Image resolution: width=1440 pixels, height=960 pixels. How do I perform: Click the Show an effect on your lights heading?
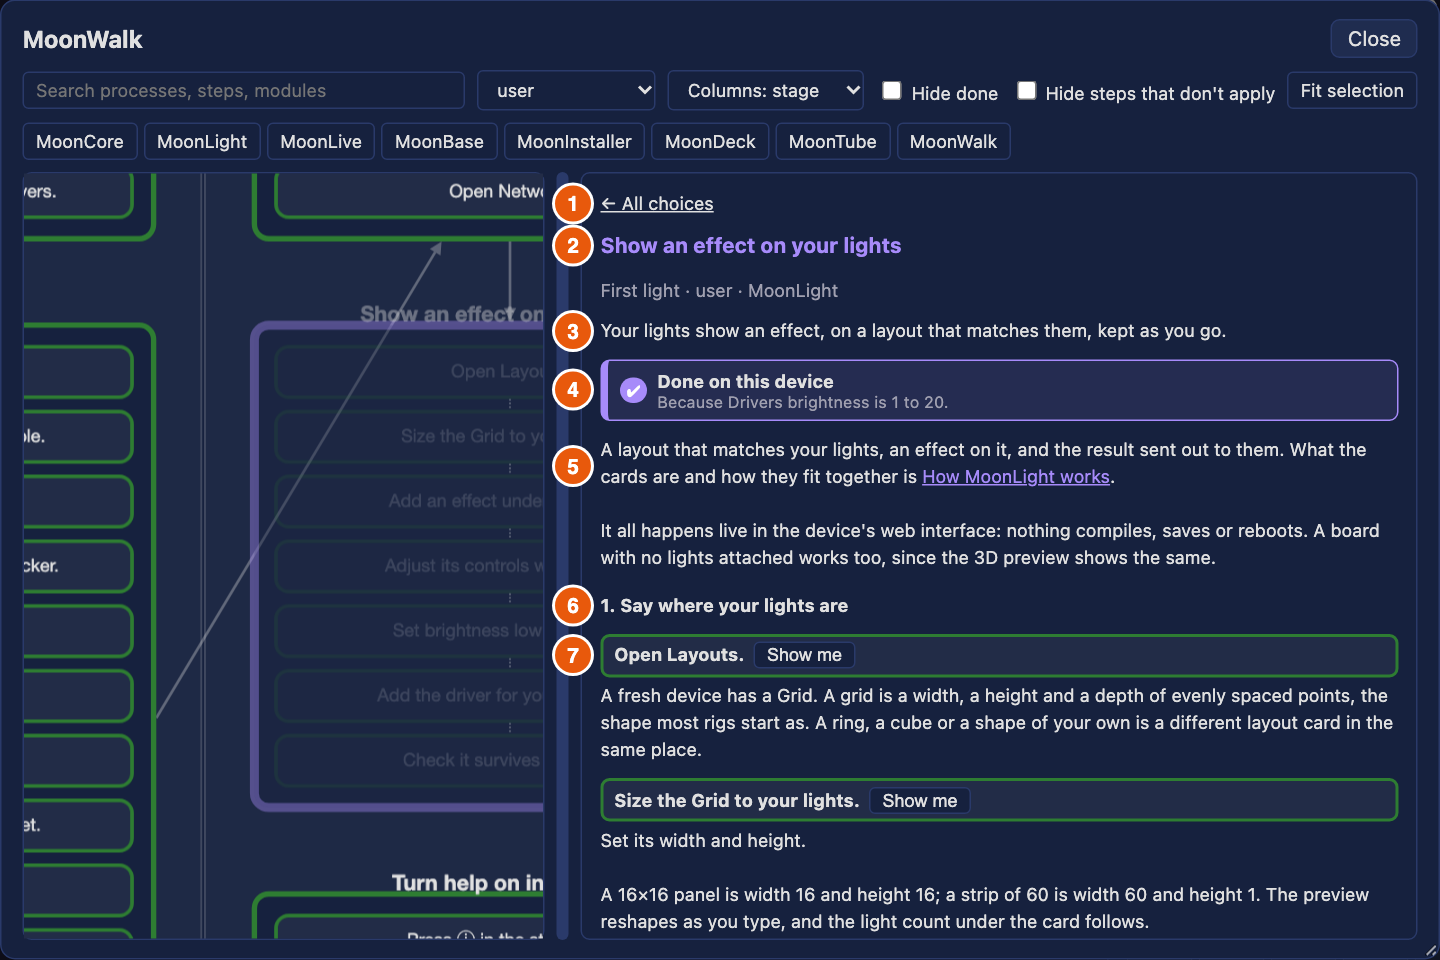coord(751,246)
